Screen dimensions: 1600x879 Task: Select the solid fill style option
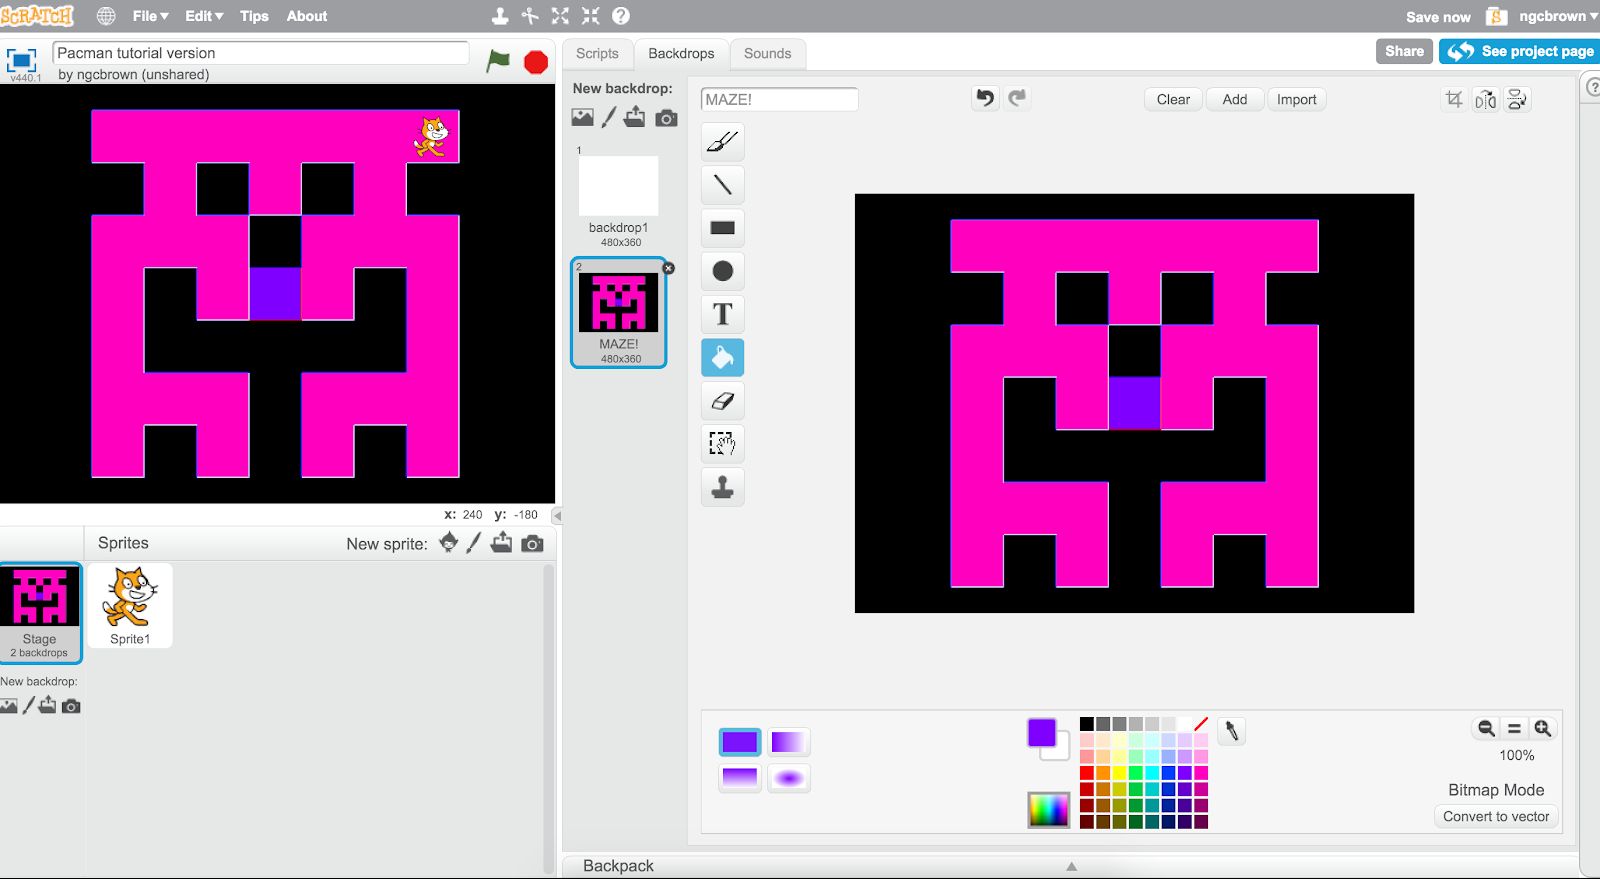[x=740, y=742]
